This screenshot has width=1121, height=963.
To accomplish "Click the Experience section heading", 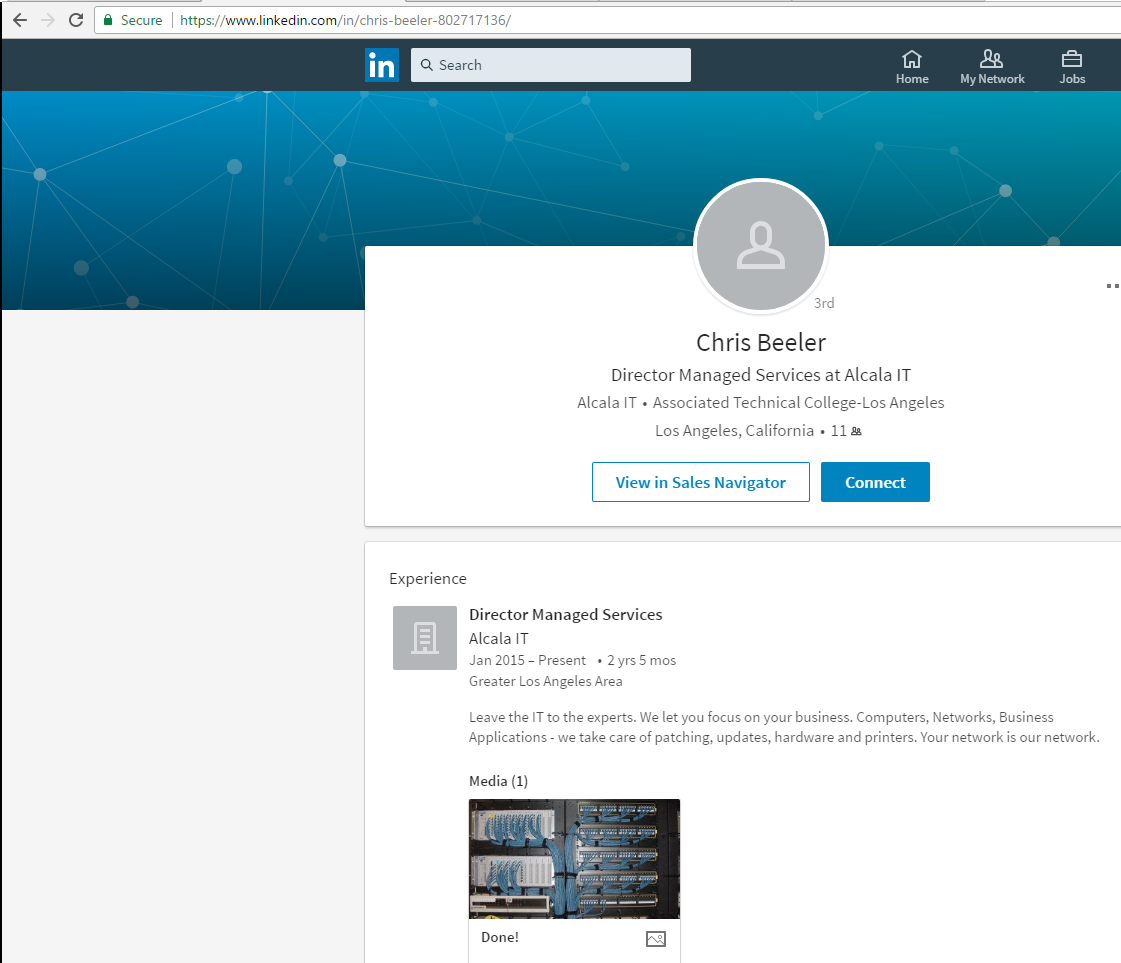I will pos(428,578).
